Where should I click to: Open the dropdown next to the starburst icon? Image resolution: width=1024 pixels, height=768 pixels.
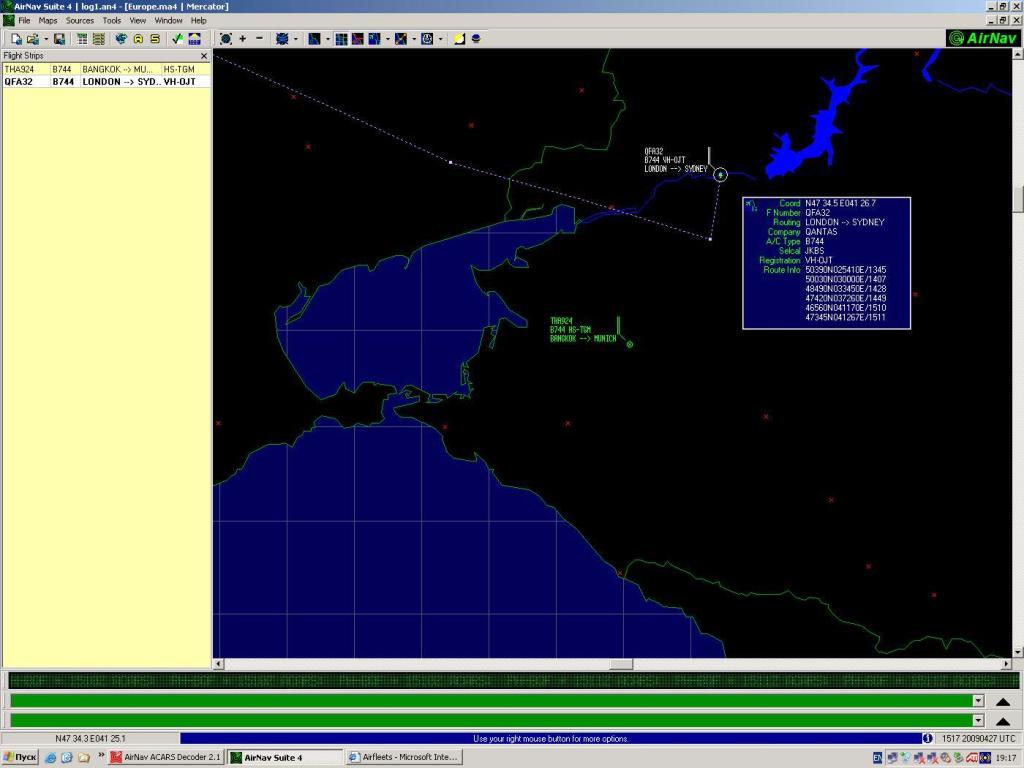point(295,39)
